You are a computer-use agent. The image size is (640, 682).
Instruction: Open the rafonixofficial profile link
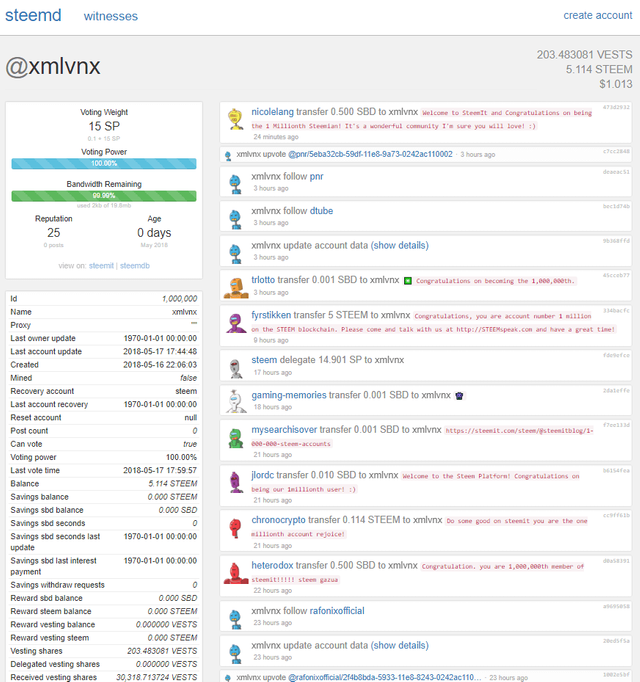click(337, 611)
